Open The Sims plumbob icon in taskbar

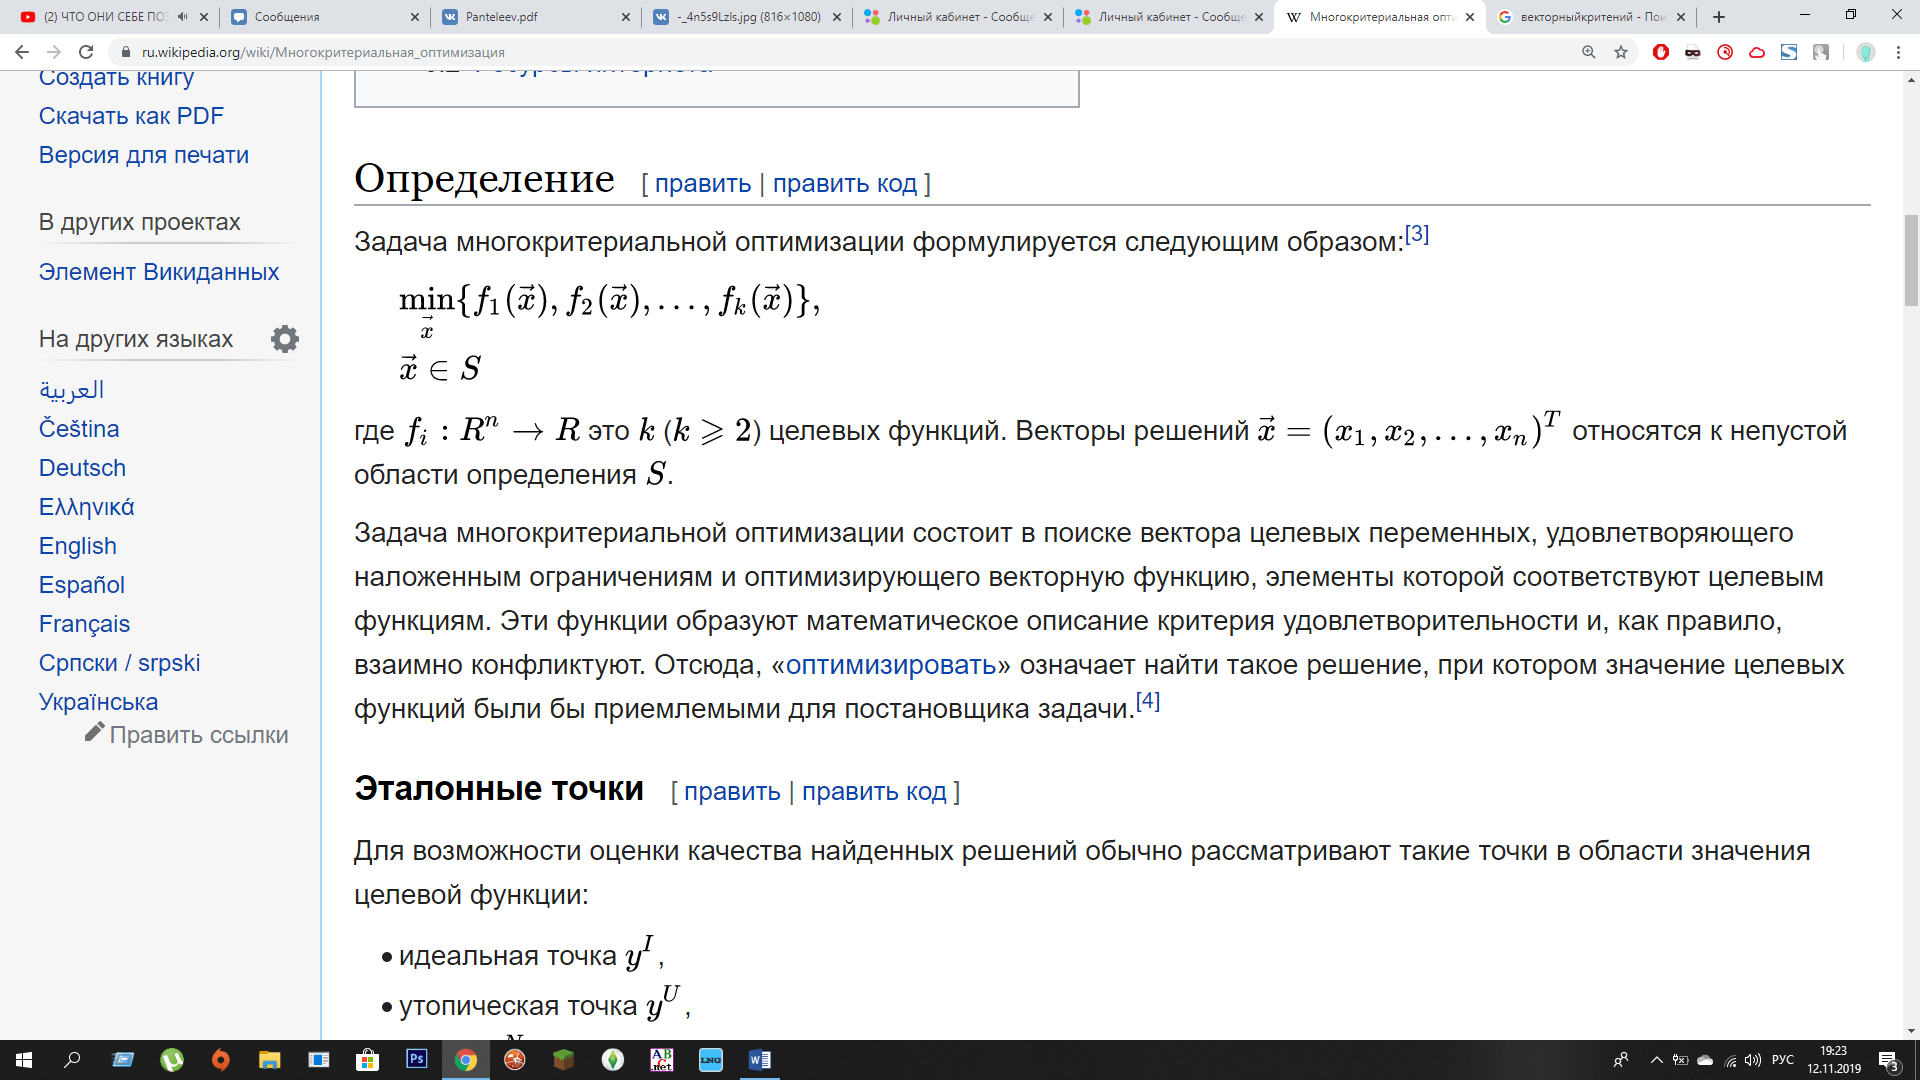tap(613, 1060)
